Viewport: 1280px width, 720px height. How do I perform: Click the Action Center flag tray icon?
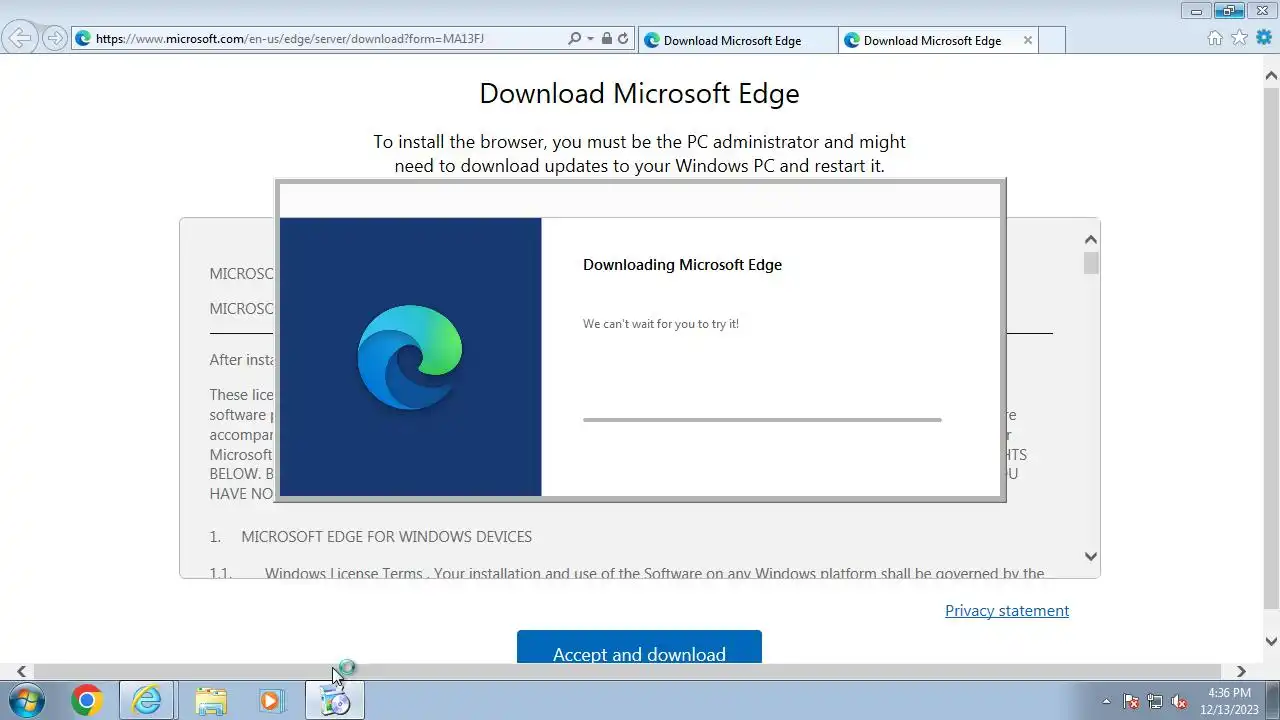1131,702
